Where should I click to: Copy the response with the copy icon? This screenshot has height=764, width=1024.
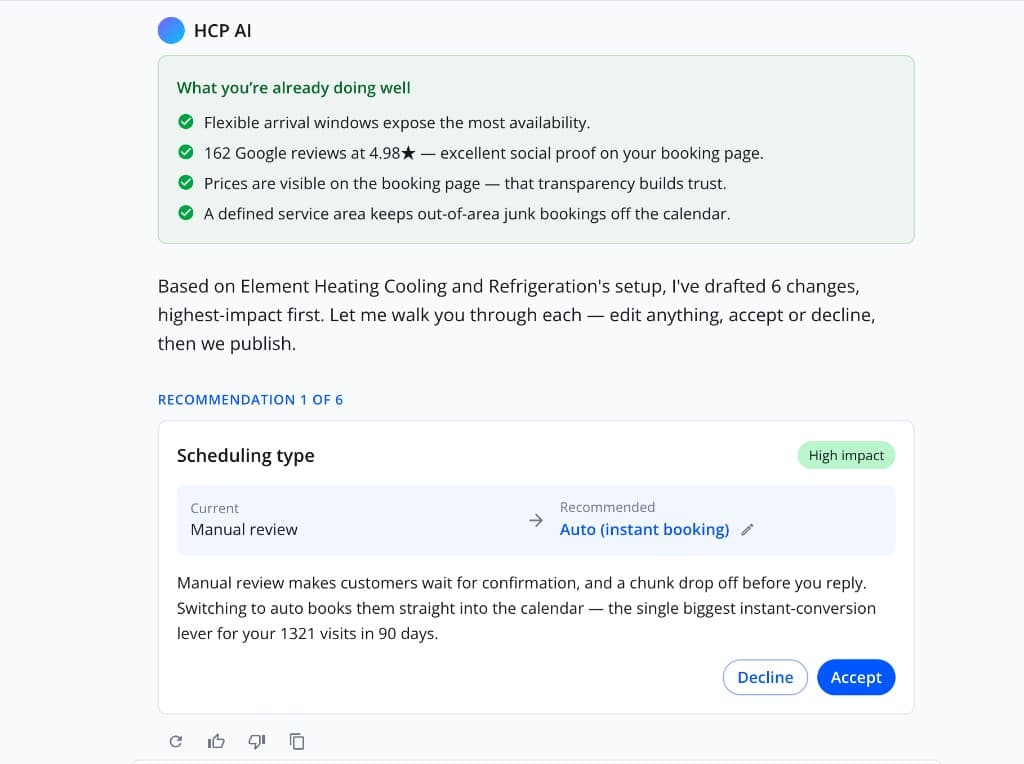click(x=297, y=741)
